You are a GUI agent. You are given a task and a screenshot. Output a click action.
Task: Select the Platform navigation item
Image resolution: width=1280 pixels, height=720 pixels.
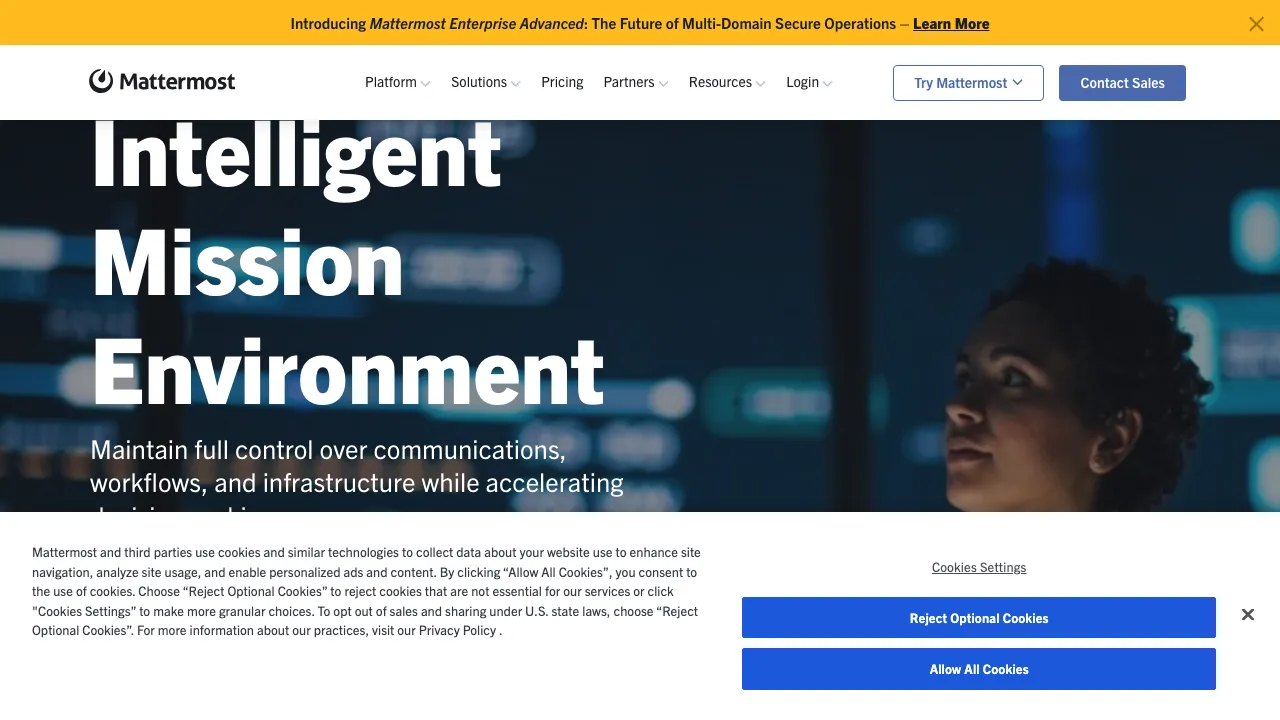coord(391,82)
